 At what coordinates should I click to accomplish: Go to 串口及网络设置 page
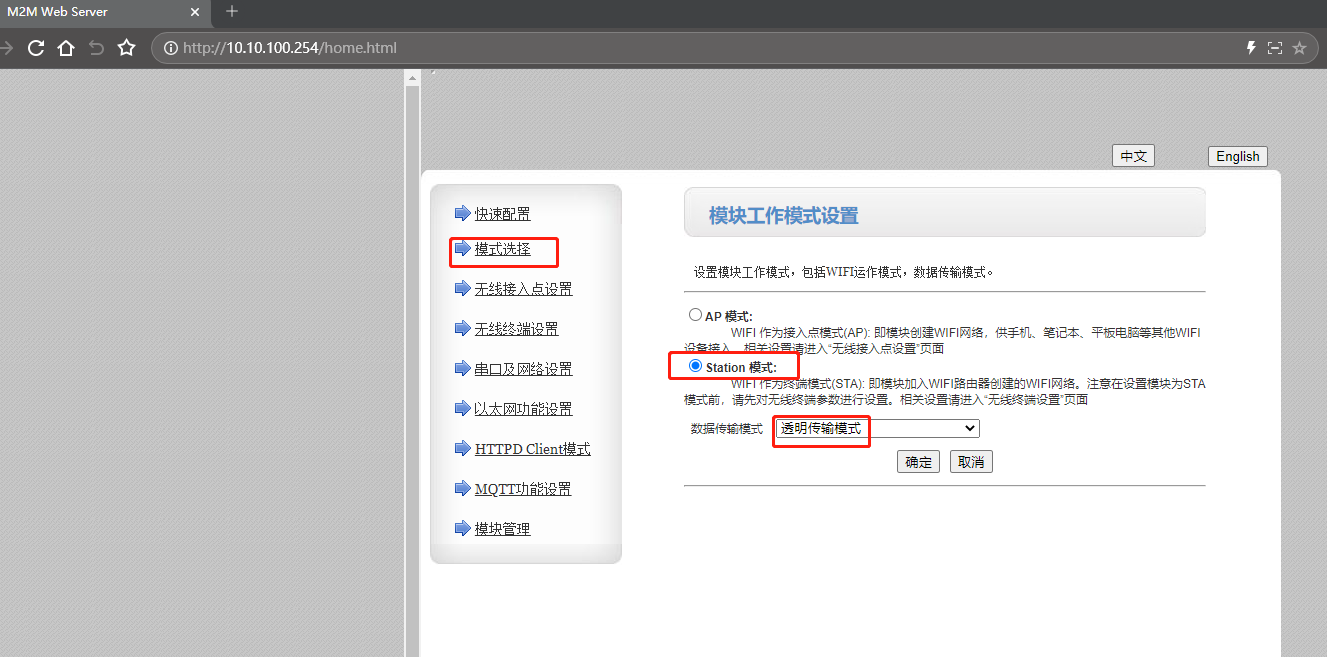tap(523, 369)
